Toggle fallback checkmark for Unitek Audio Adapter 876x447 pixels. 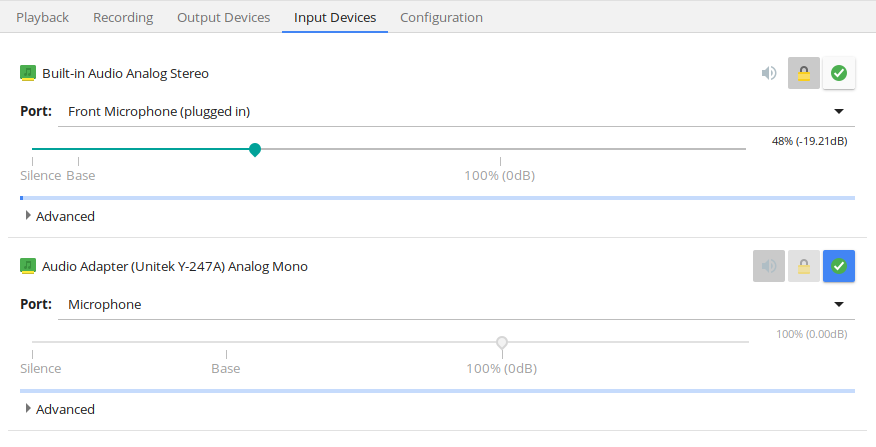(839, 266)
